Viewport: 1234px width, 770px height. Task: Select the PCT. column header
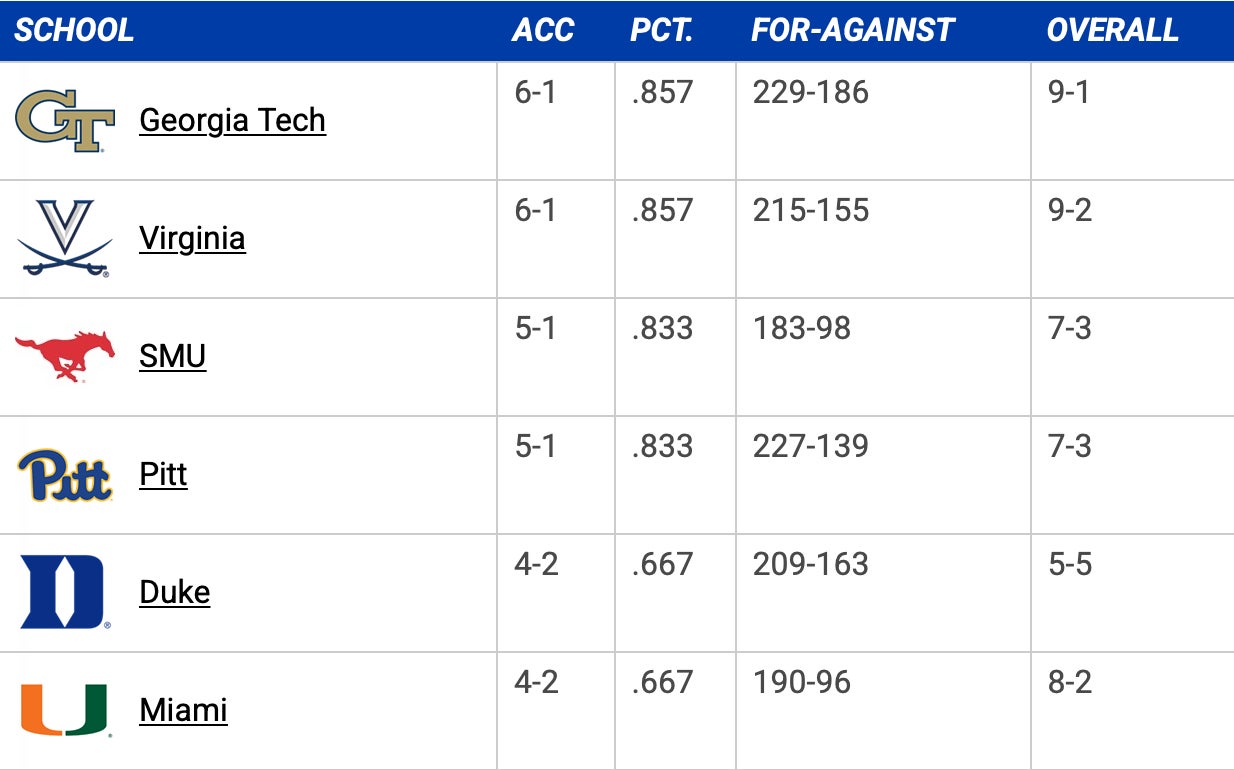(x=661, y=30)
